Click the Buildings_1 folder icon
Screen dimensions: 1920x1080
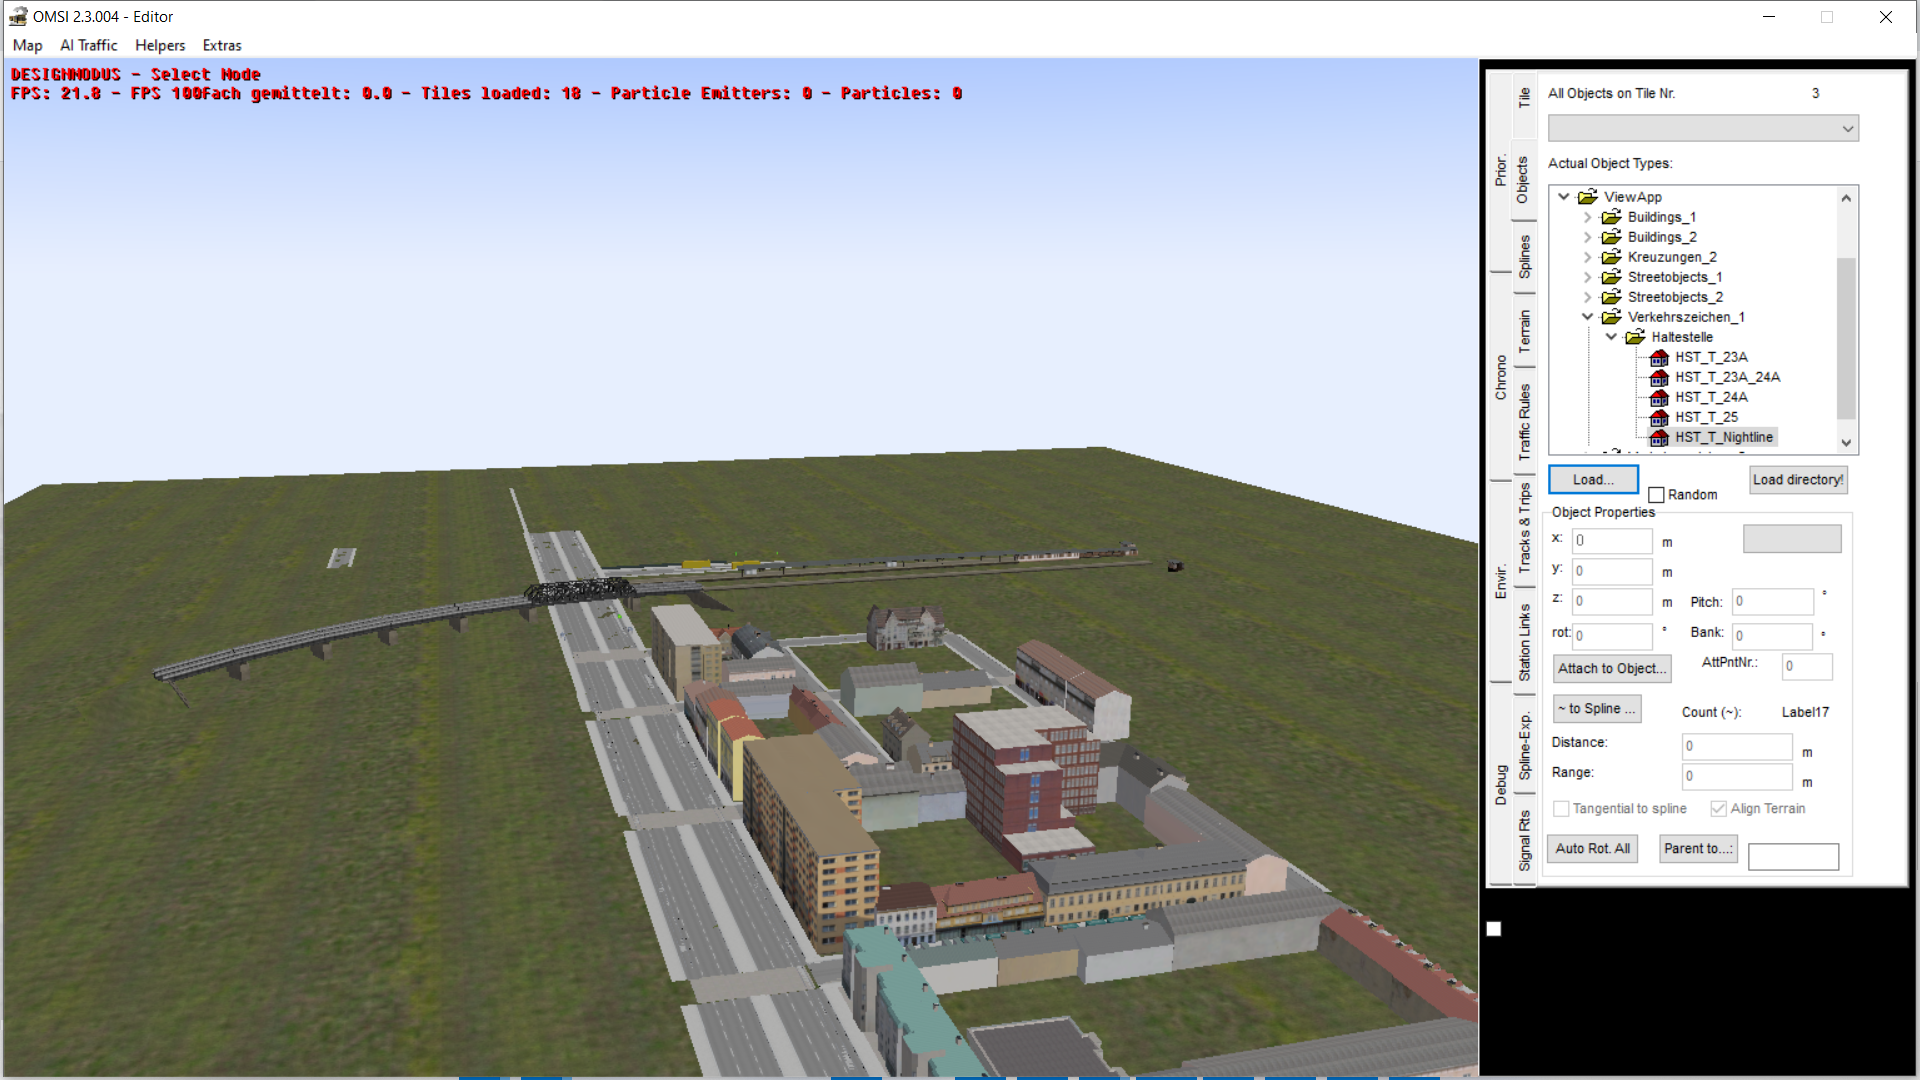click(x=1611, y=217)
